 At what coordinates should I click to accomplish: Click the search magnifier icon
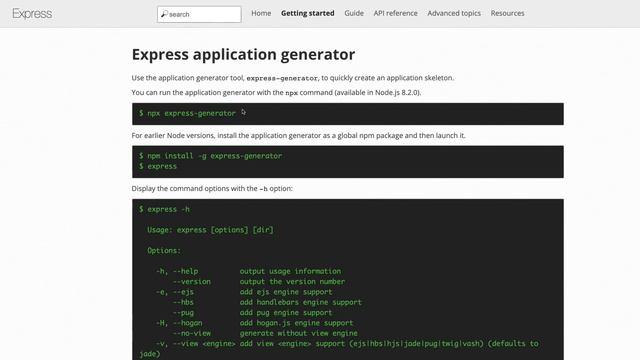[164, 14]
